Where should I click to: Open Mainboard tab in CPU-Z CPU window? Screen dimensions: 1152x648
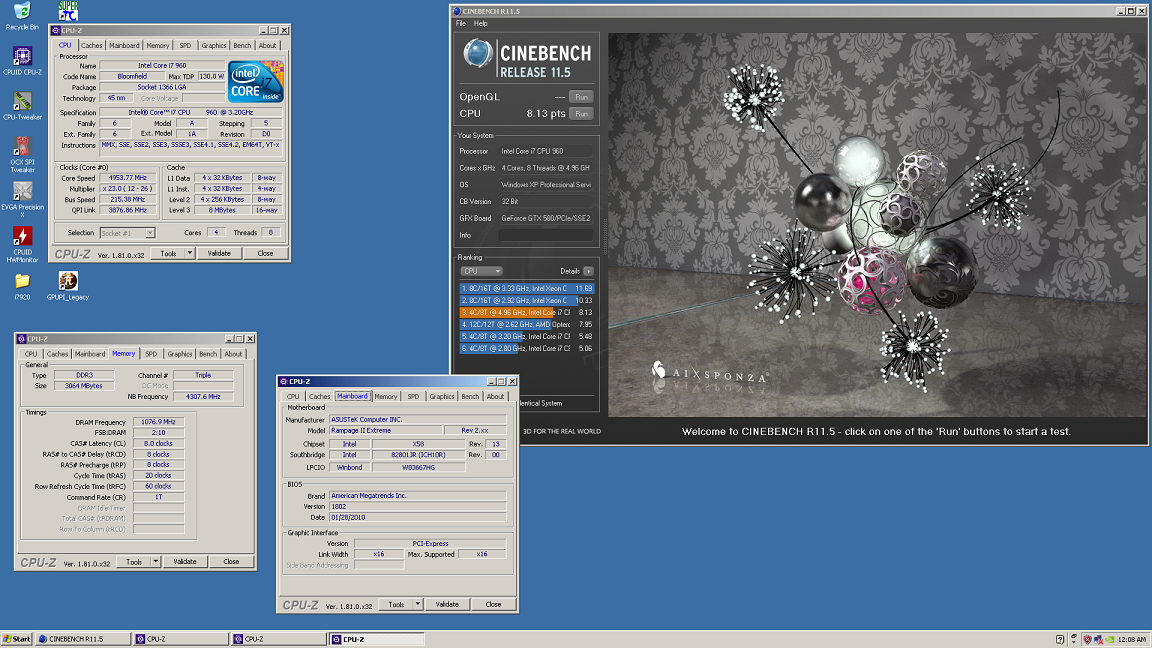pos(123,46)
